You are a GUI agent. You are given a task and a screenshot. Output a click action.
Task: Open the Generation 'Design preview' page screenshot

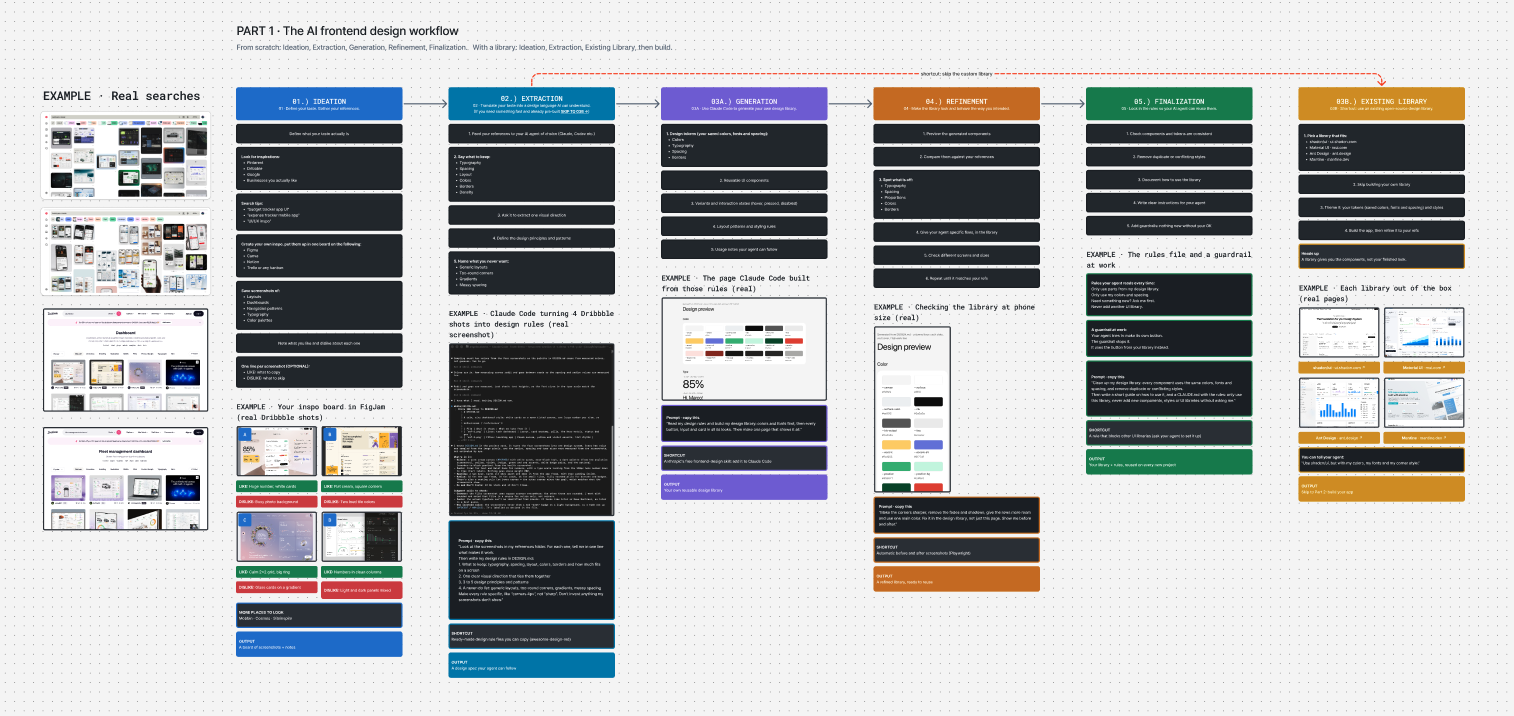(x=744, y=349)
